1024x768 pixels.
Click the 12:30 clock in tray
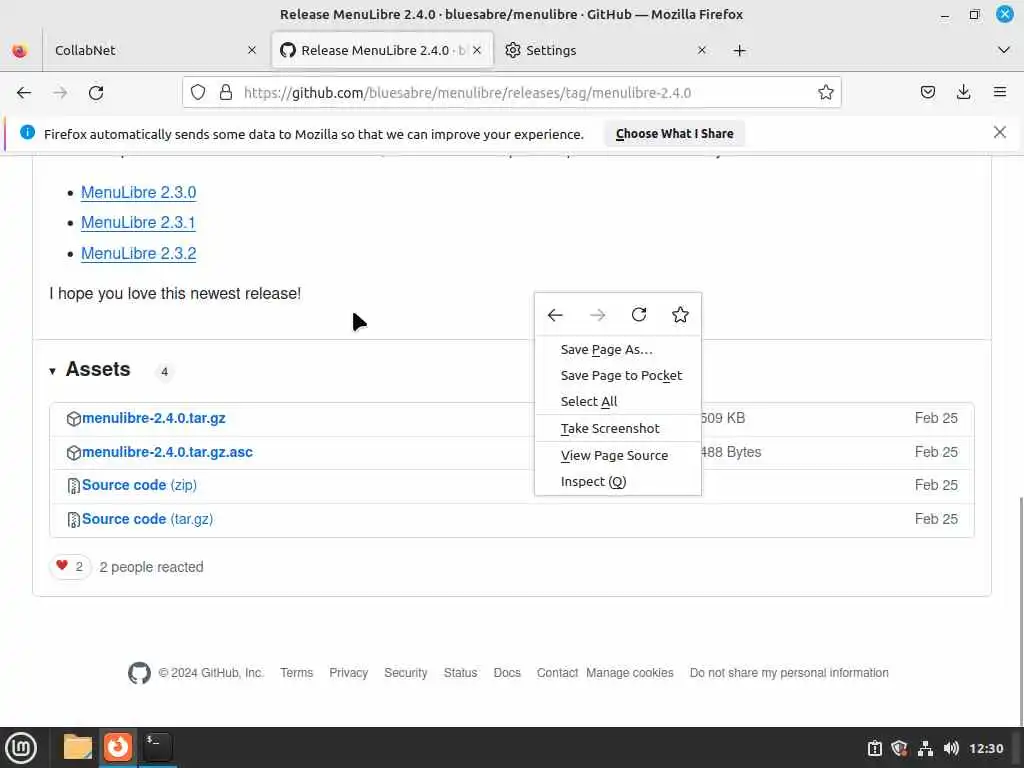[985, 748]
